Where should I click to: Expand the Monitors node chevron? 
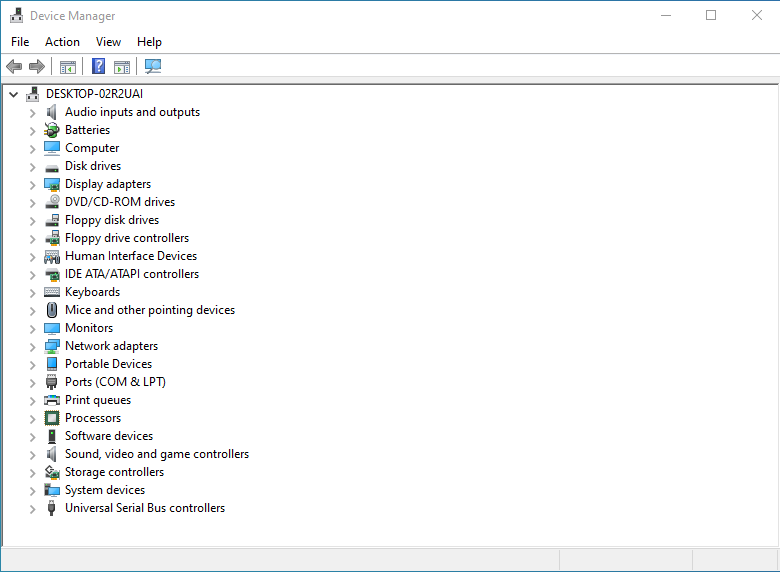click(32, 329)
